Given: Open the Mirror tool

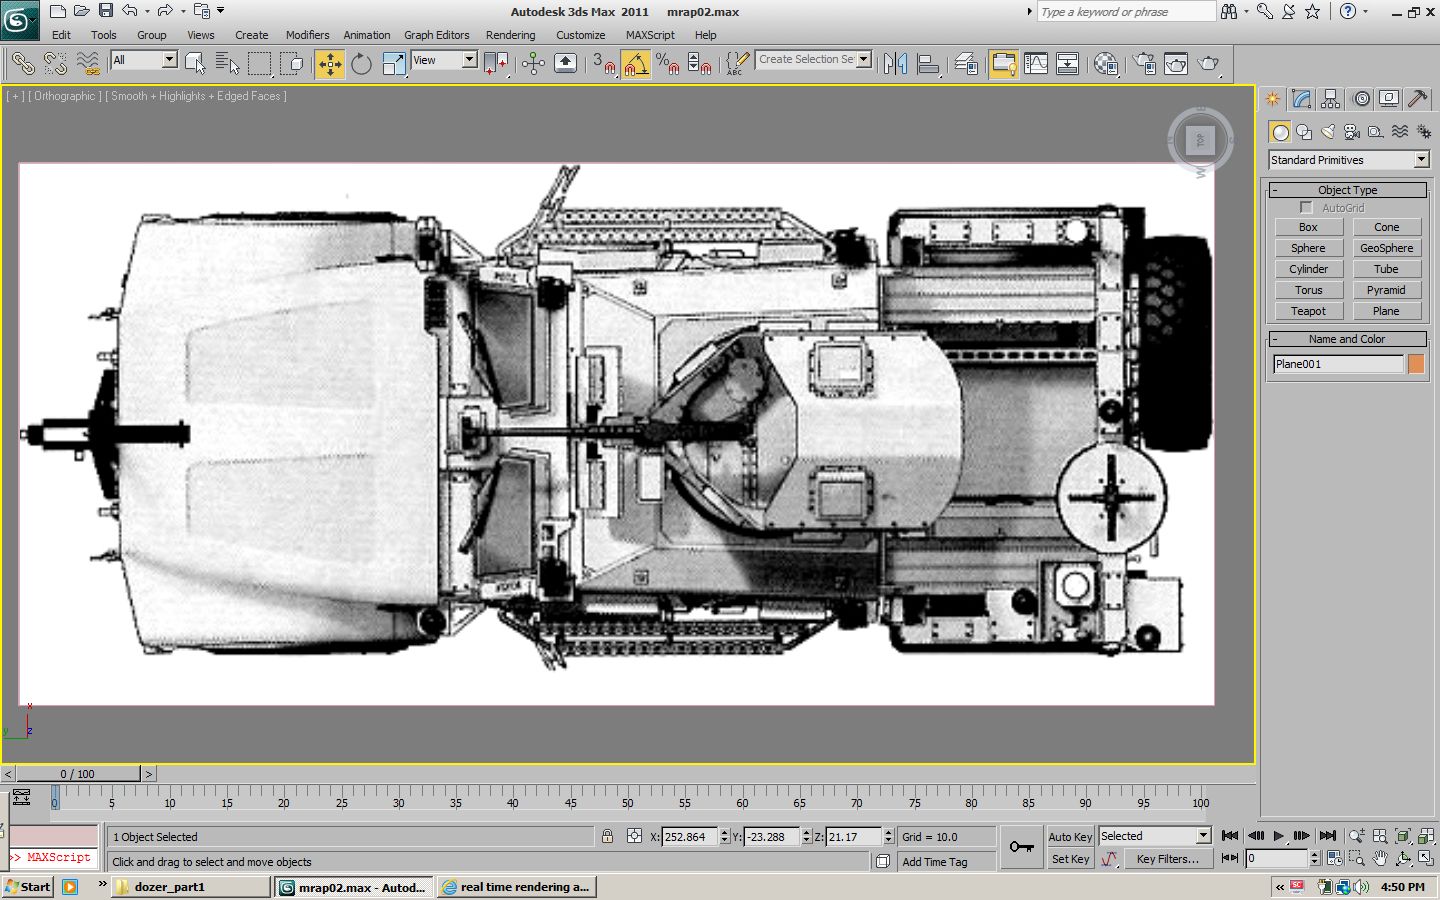Looking at the screenshot, I should pos(895,64).
